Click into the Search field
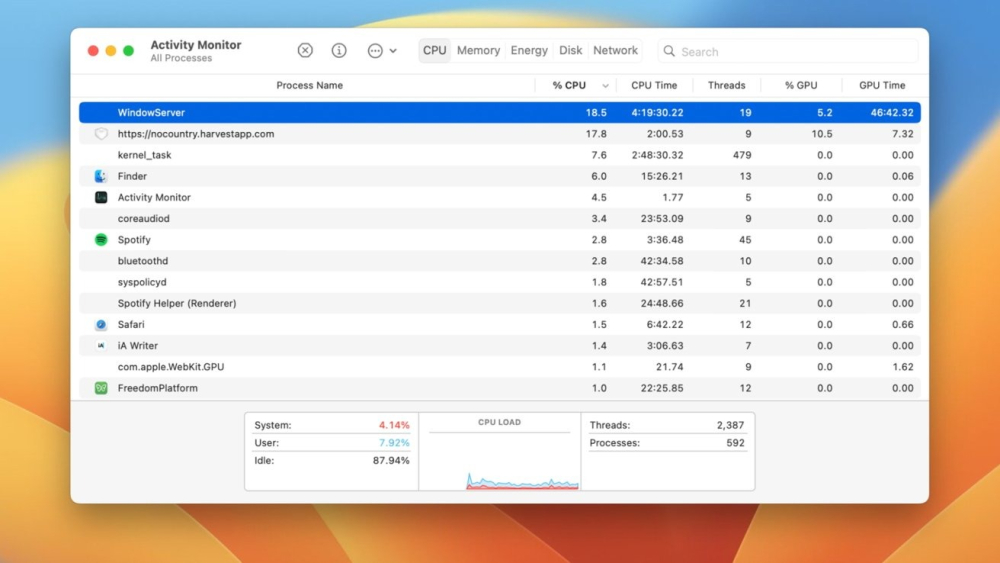Screen dimensions: 1000x563 (790, 51)
